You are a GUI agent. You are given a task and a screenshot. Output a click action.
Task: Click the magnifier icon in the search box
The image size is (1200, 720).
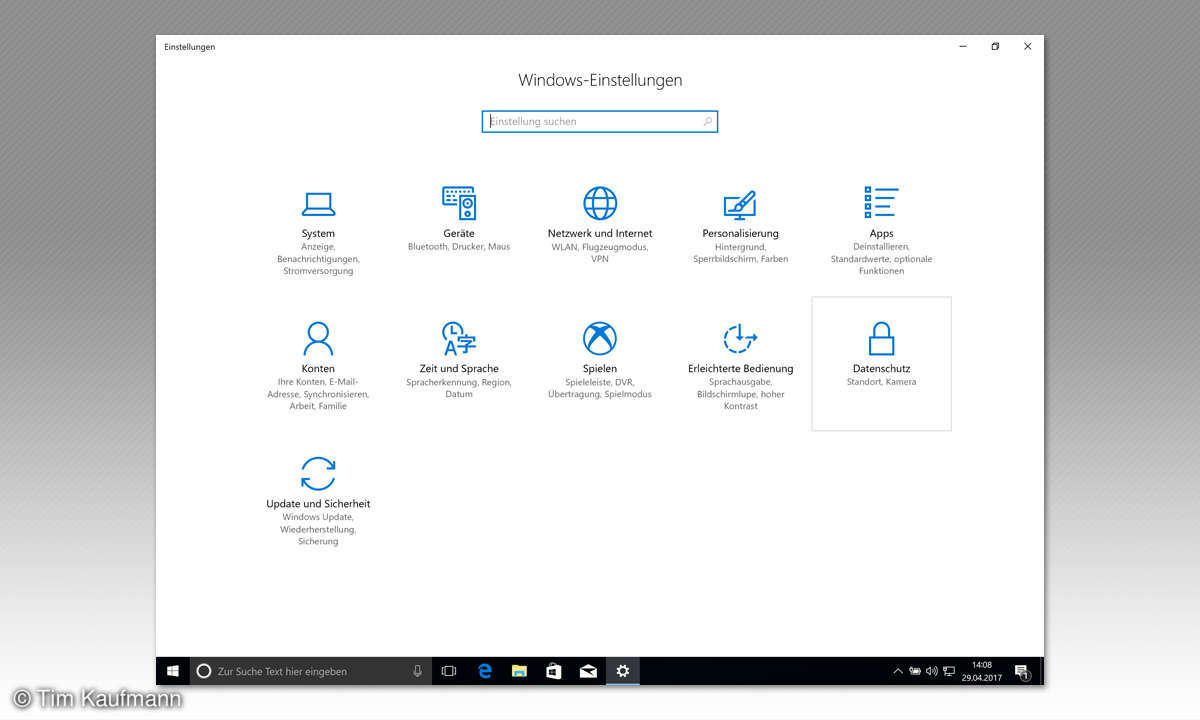pyautogui.click(x=707, y=122)
